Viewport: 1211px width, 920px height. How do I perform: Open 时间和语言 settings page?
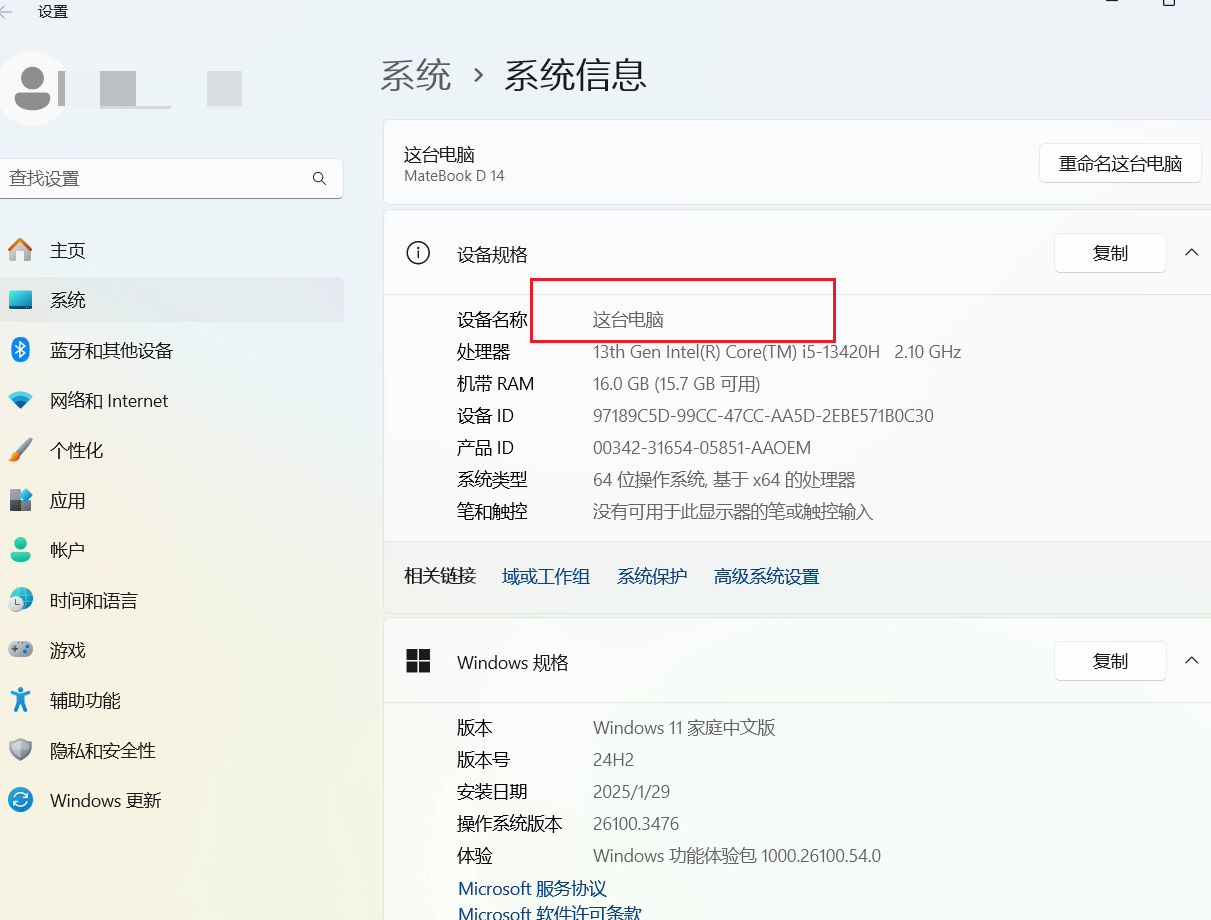click(x=93, y=600)
